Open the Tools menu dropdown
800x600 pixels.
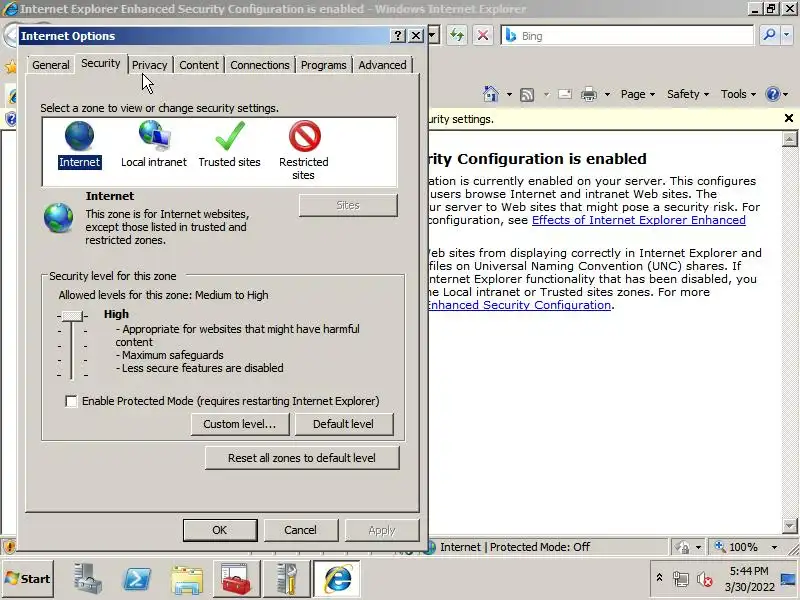click(738, 94)
